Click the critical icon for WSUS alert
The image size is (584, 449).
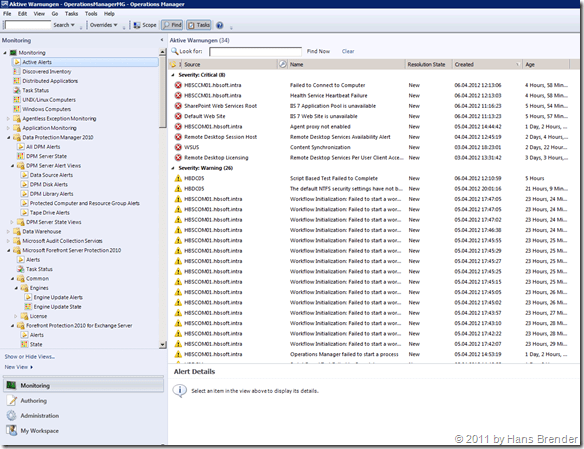(178, 147)
